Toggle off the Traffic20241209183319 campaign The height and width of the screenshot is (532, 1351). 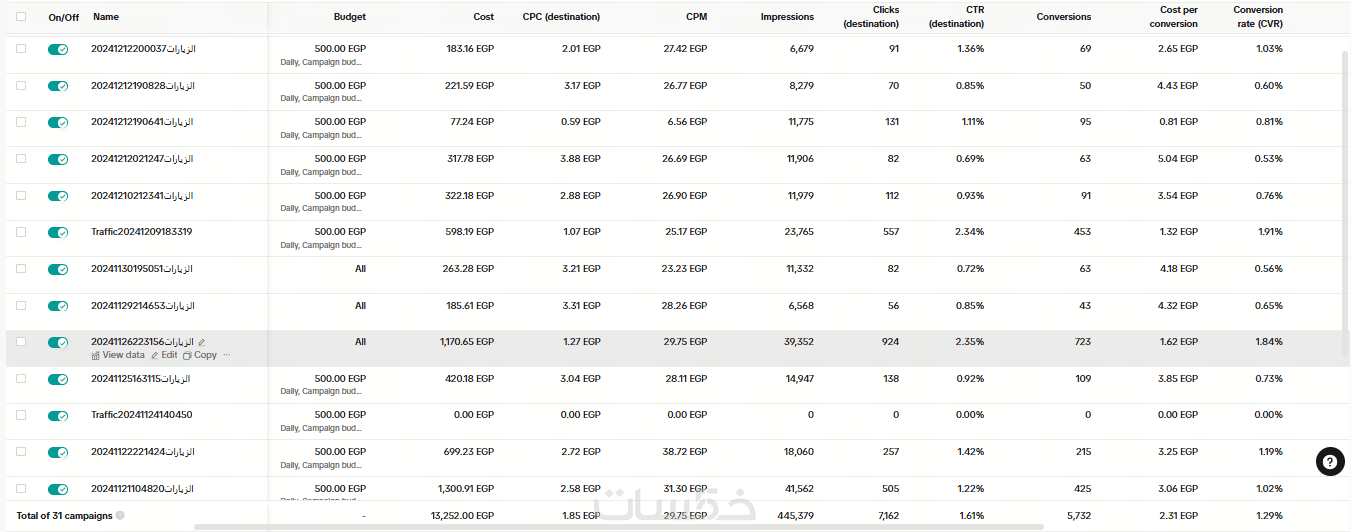[x=58, y=233]
